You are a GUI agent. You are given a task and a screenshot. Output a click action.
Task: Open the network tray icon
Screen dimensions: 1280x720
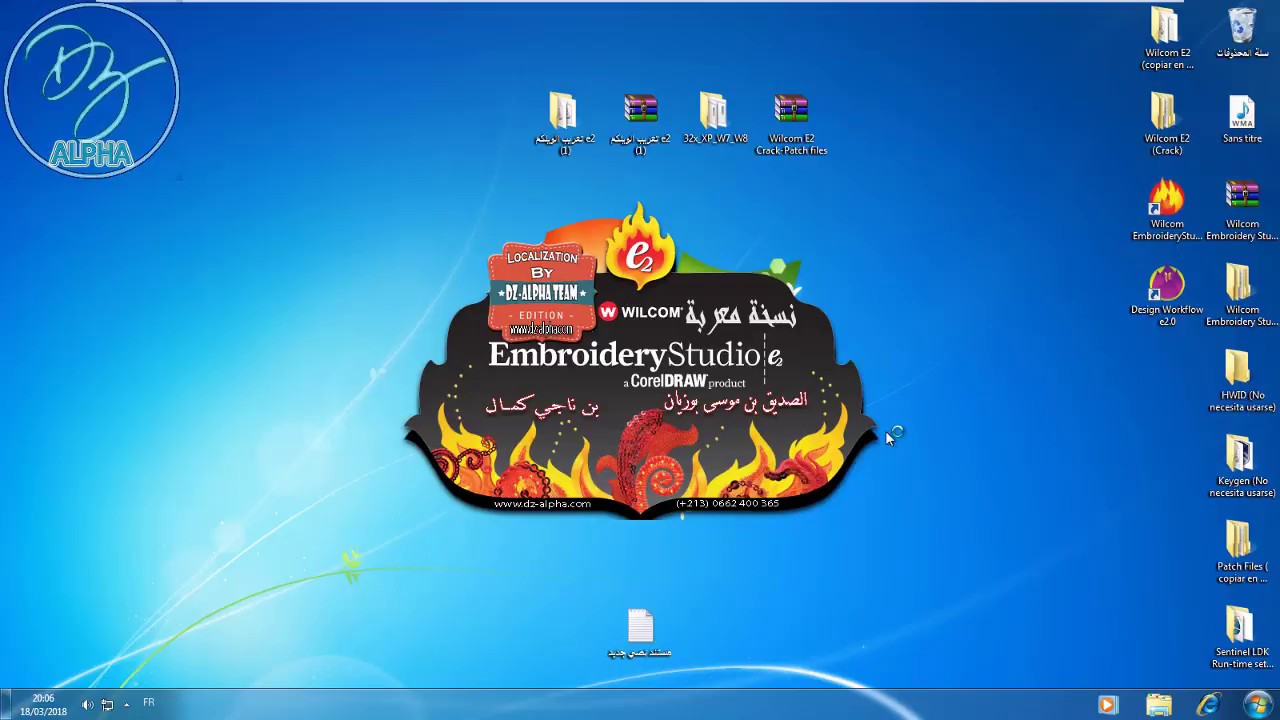[x=107, y=705]
